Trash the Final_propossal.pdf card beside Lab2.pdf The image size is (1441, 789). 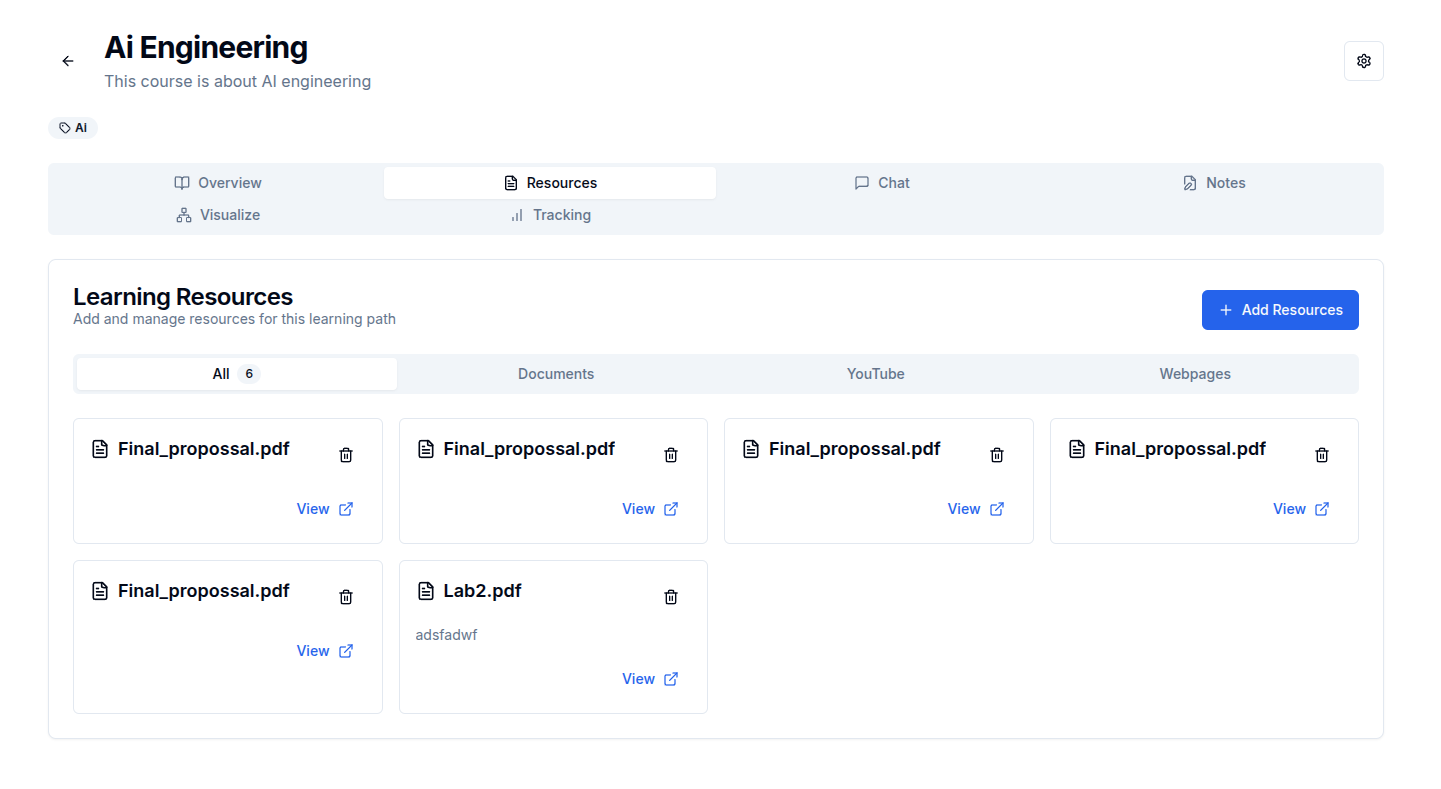pos(346,597)
